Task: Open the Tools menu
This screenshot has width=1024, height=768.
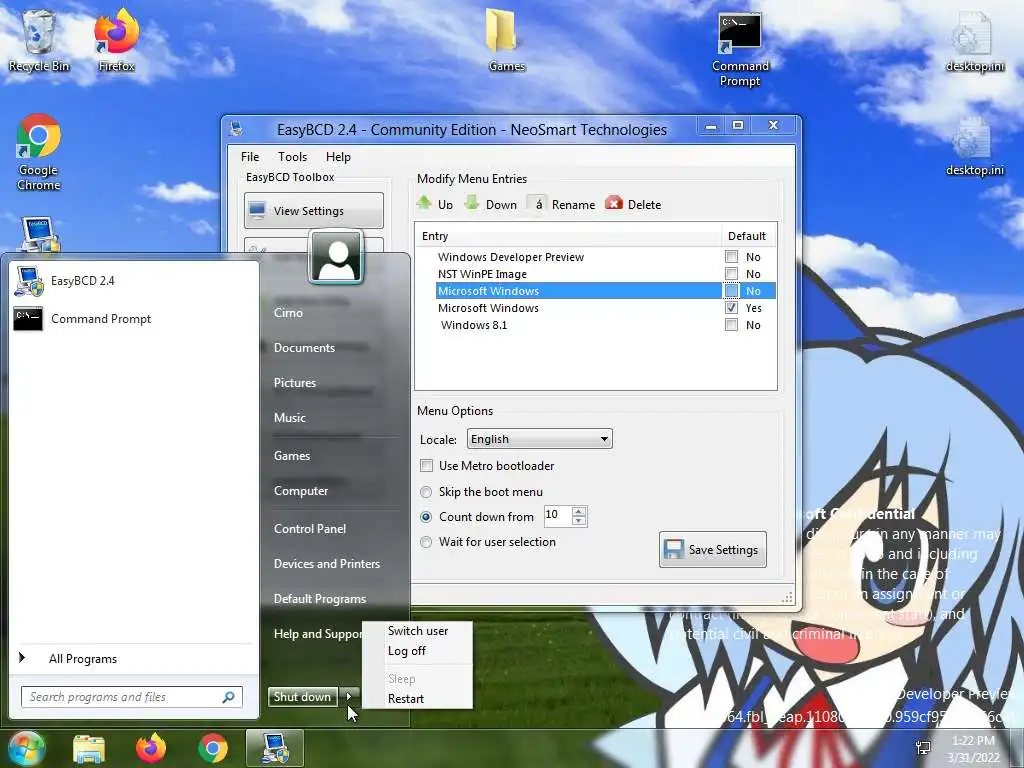Action: pyautogui.click(x=293, y=157)
